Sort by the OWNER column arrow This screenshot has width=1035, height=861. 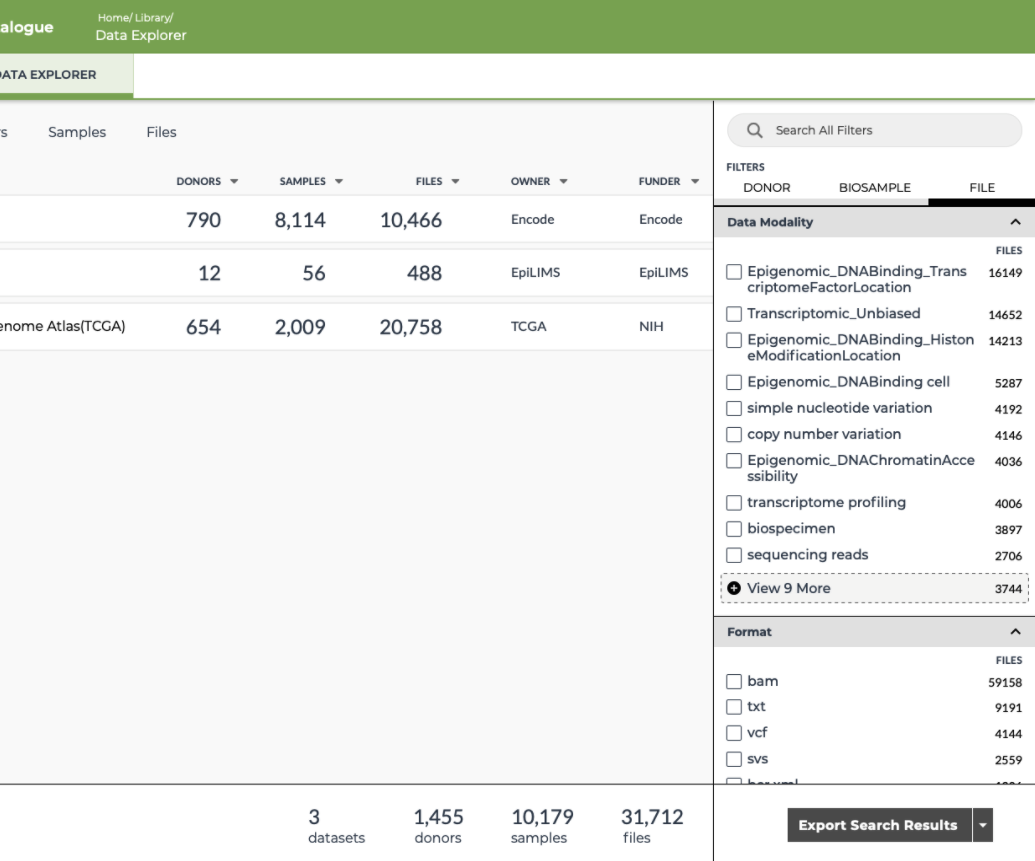point(563,182)
